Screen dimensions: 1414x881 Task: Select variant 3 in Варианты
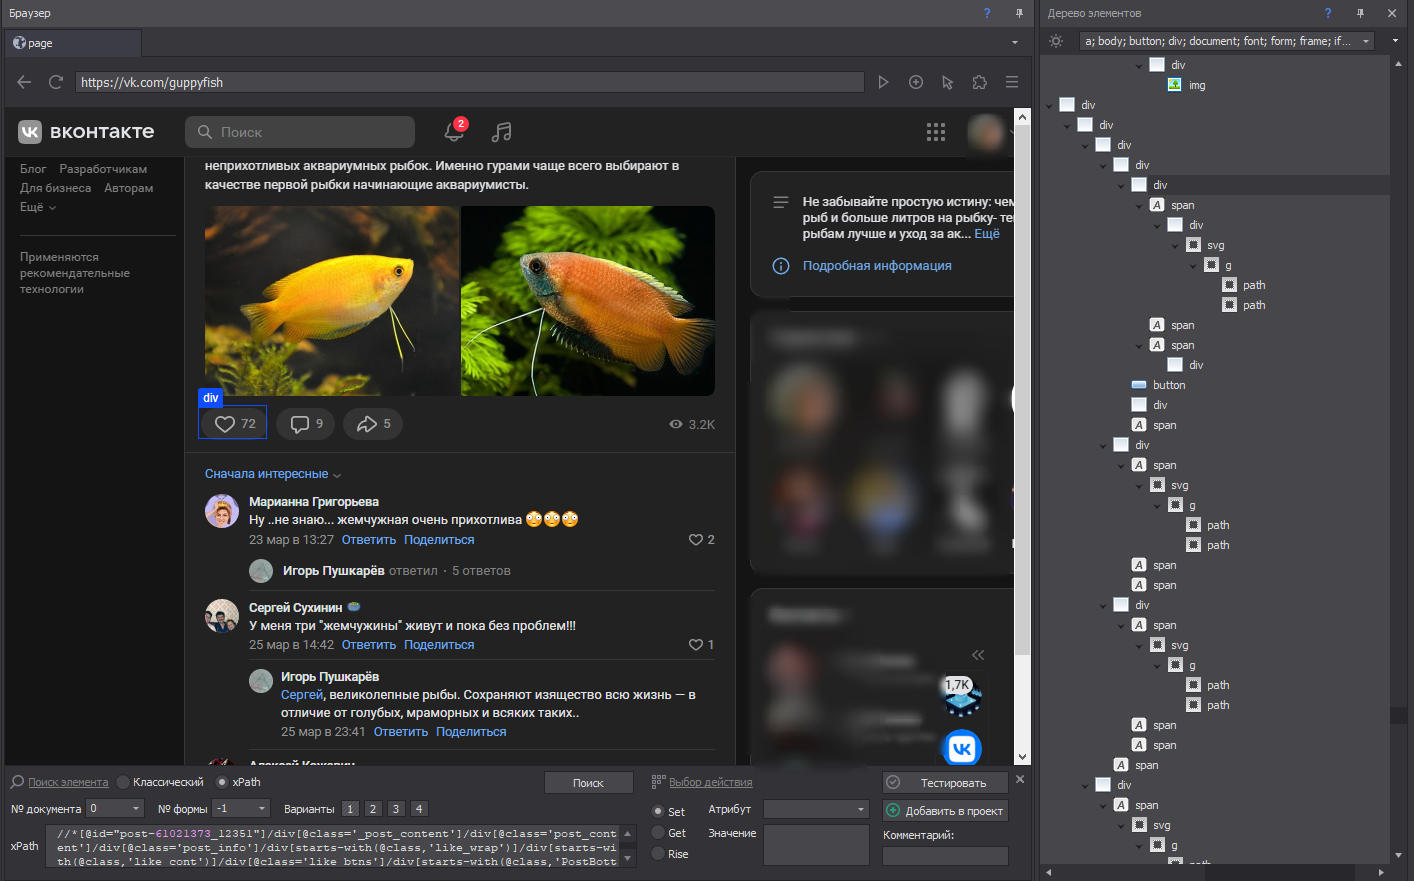tap(396, 809)
